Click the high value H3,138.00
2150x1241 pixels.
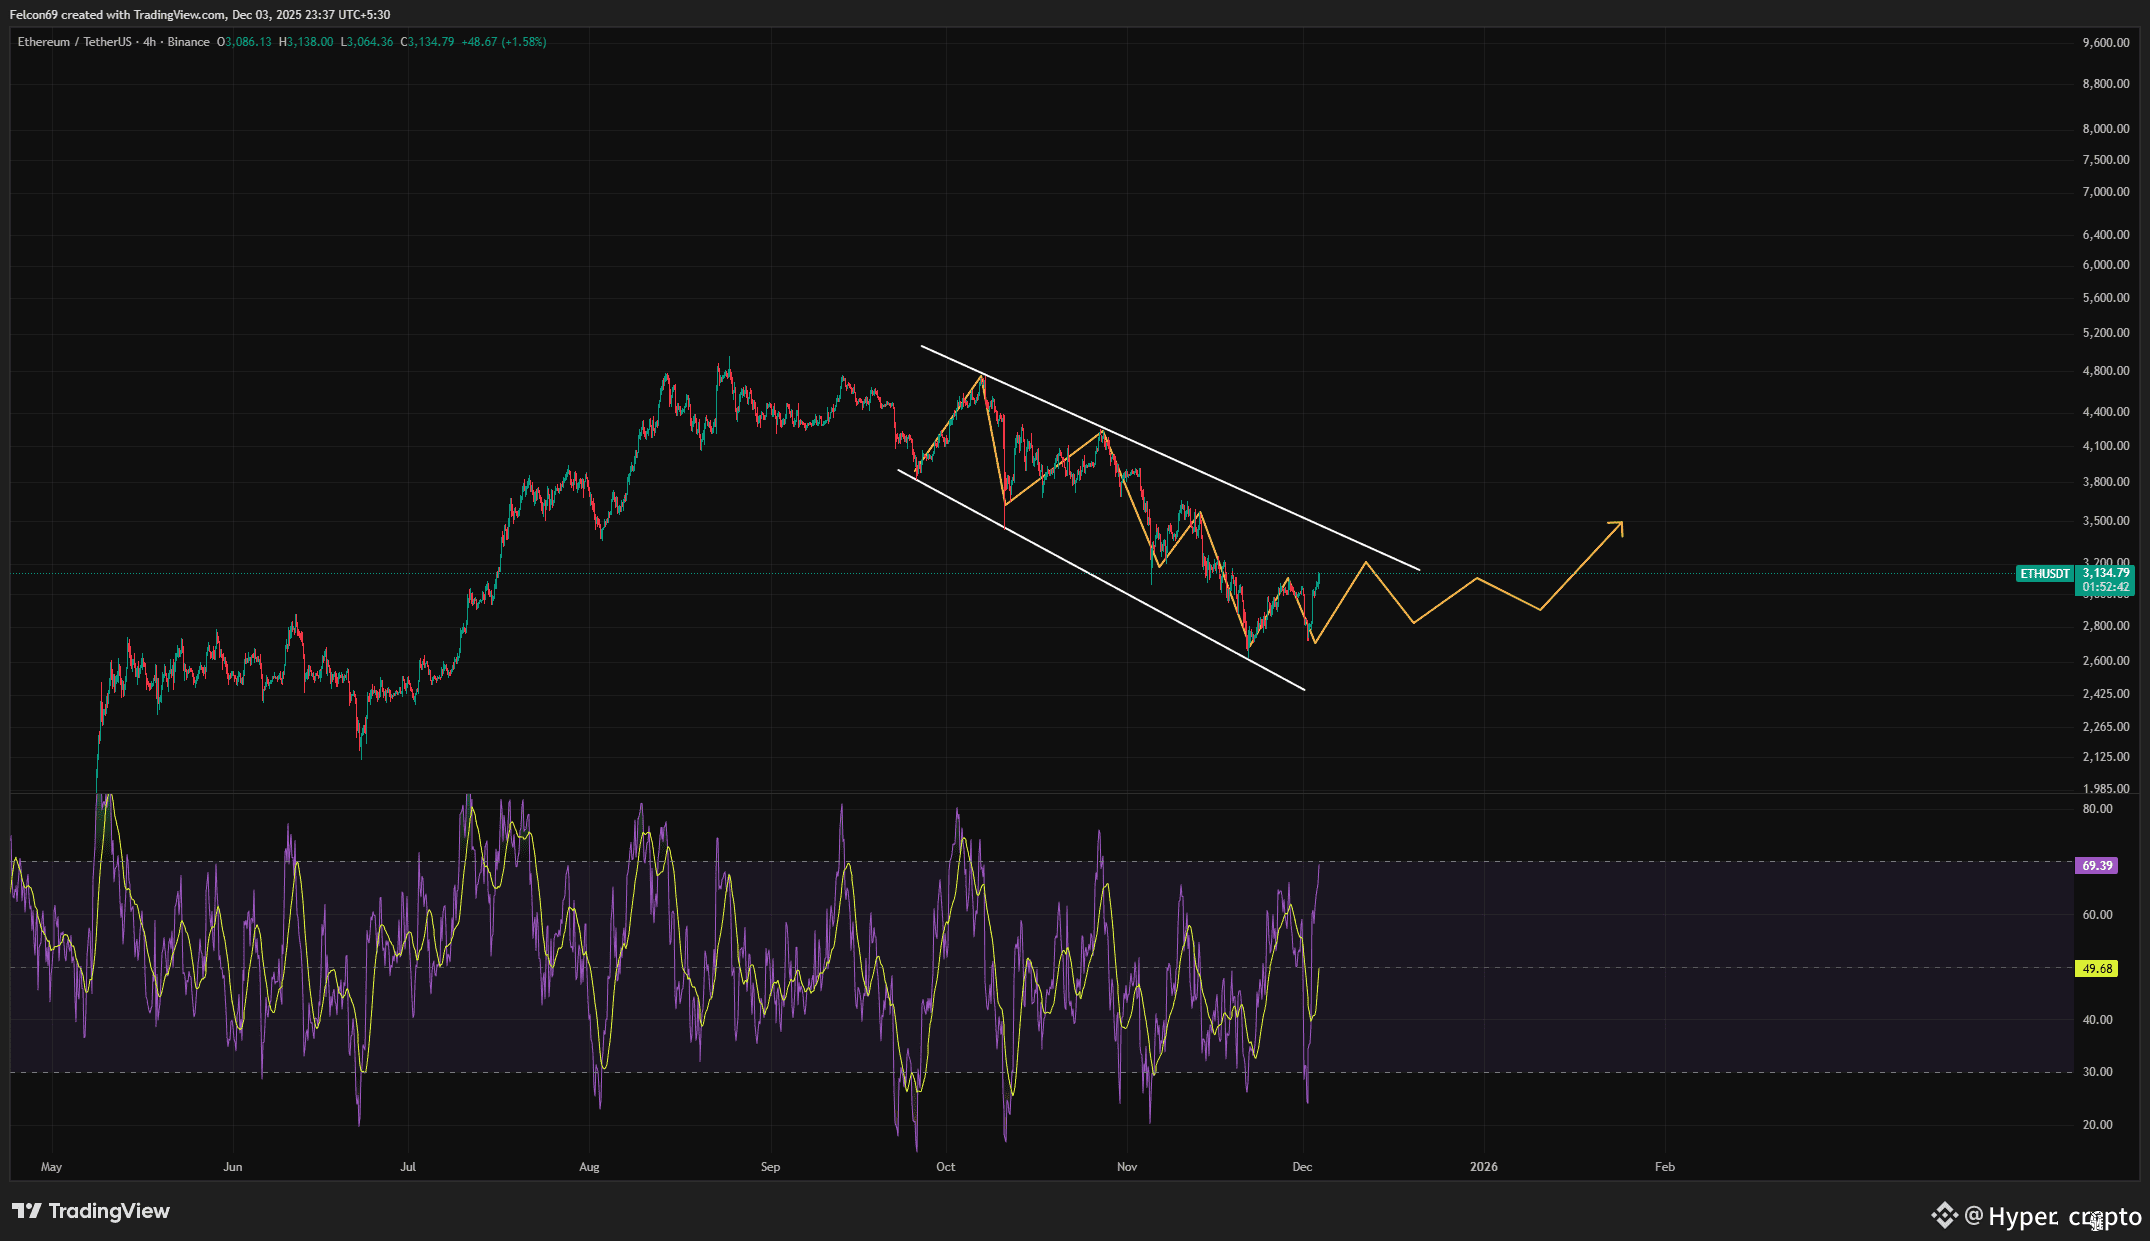tap(306, 42)
